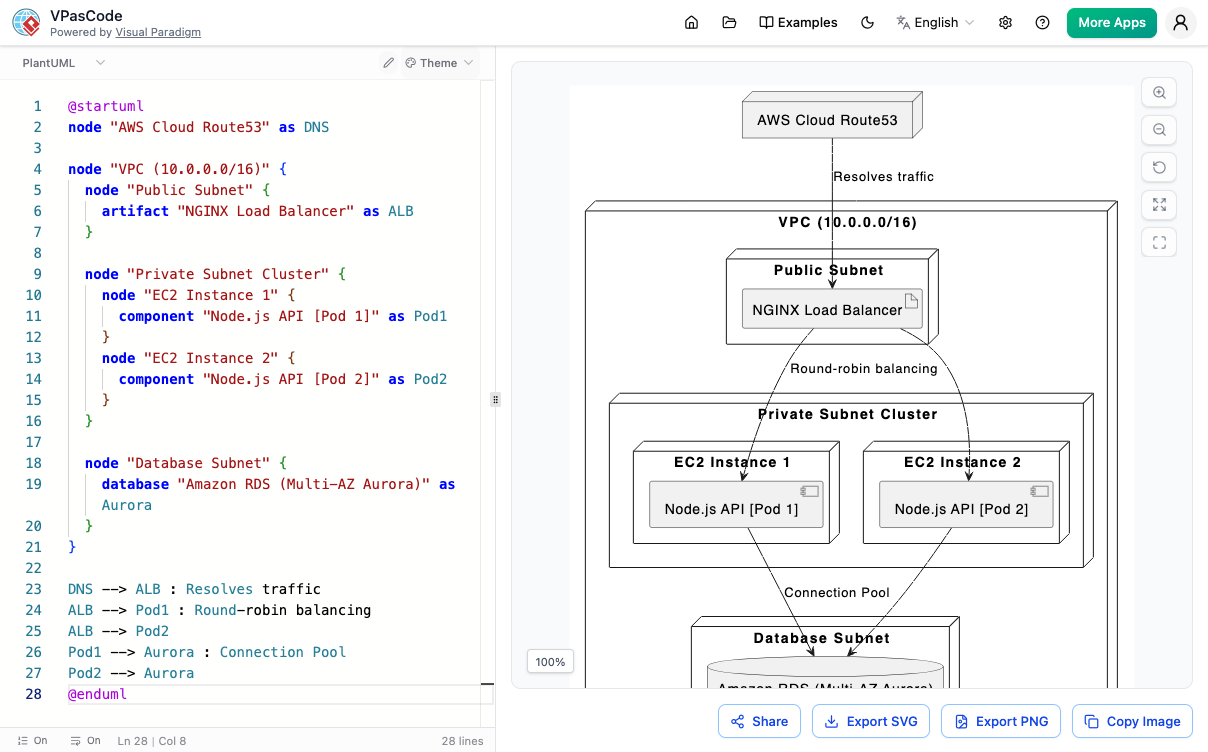Reset the diagram zoom
This screenshot has height=752, width=1208.
[x=1159, y=167]
